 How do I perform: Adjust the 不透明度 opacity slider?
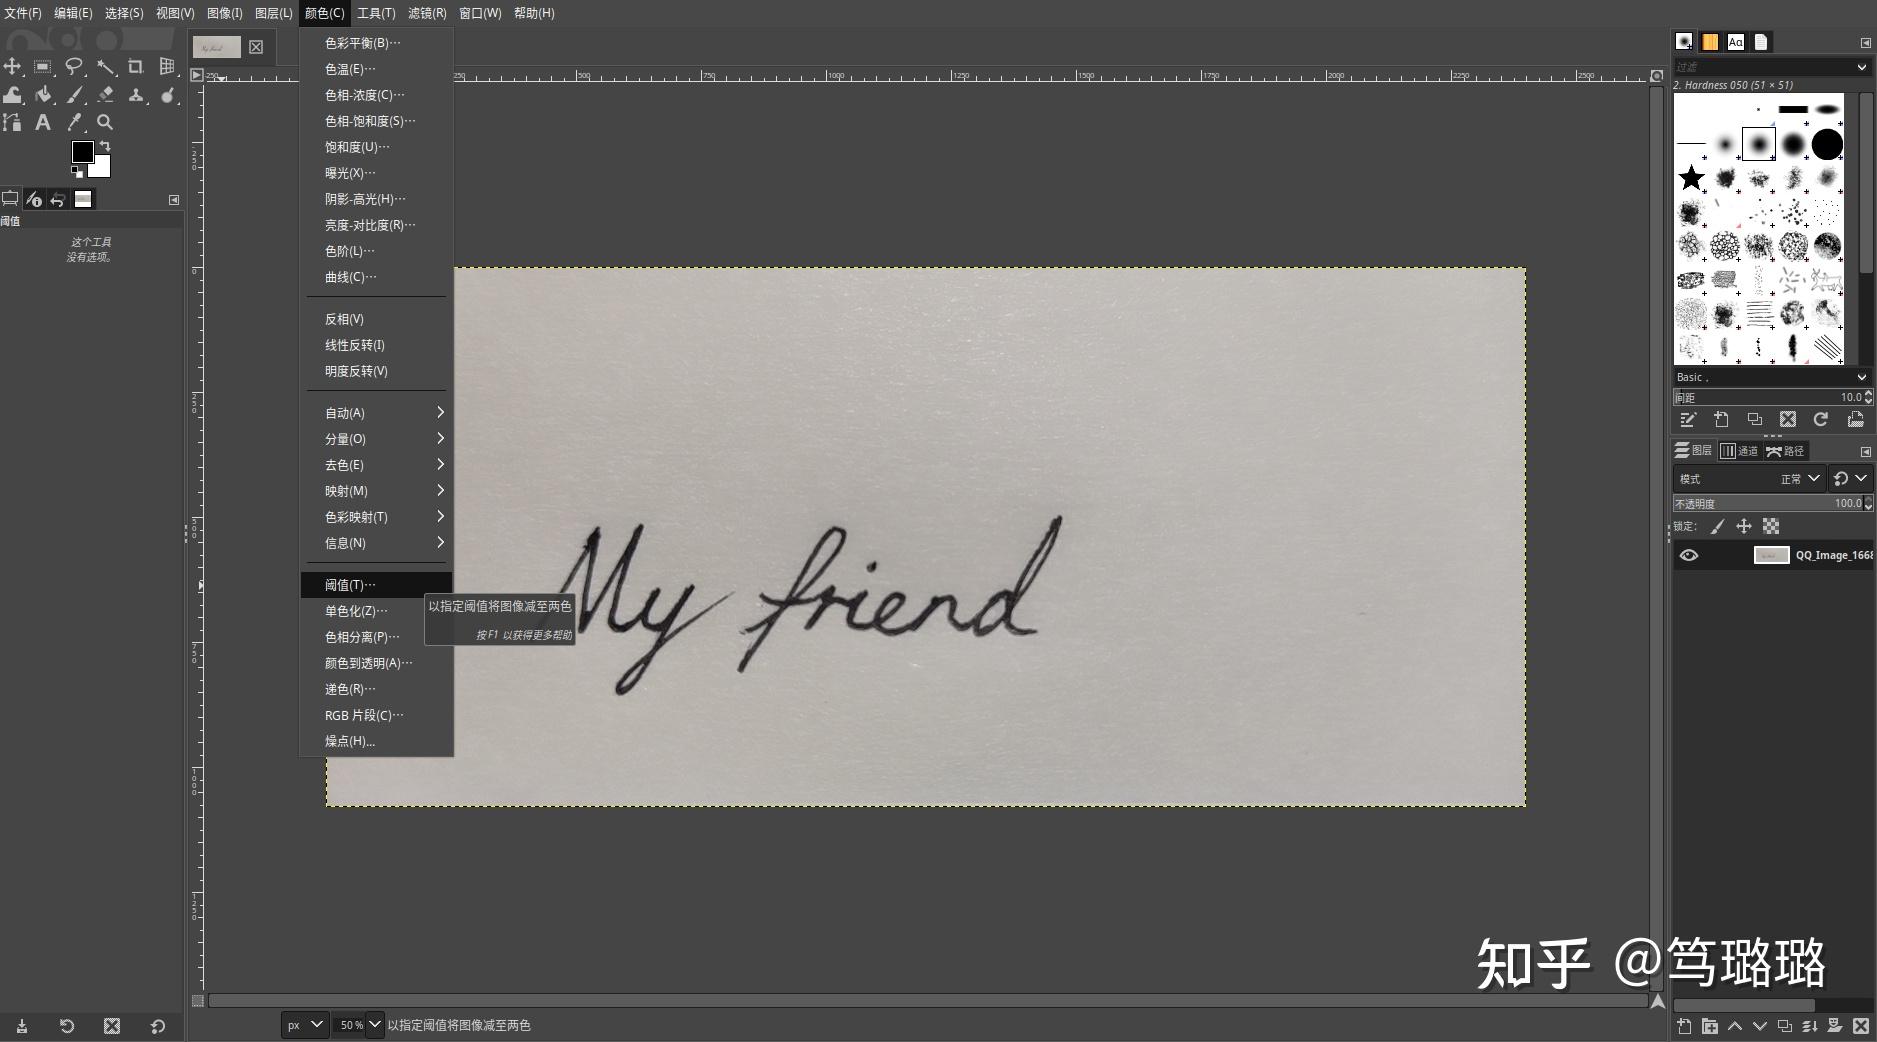[x=1768, y=503]
